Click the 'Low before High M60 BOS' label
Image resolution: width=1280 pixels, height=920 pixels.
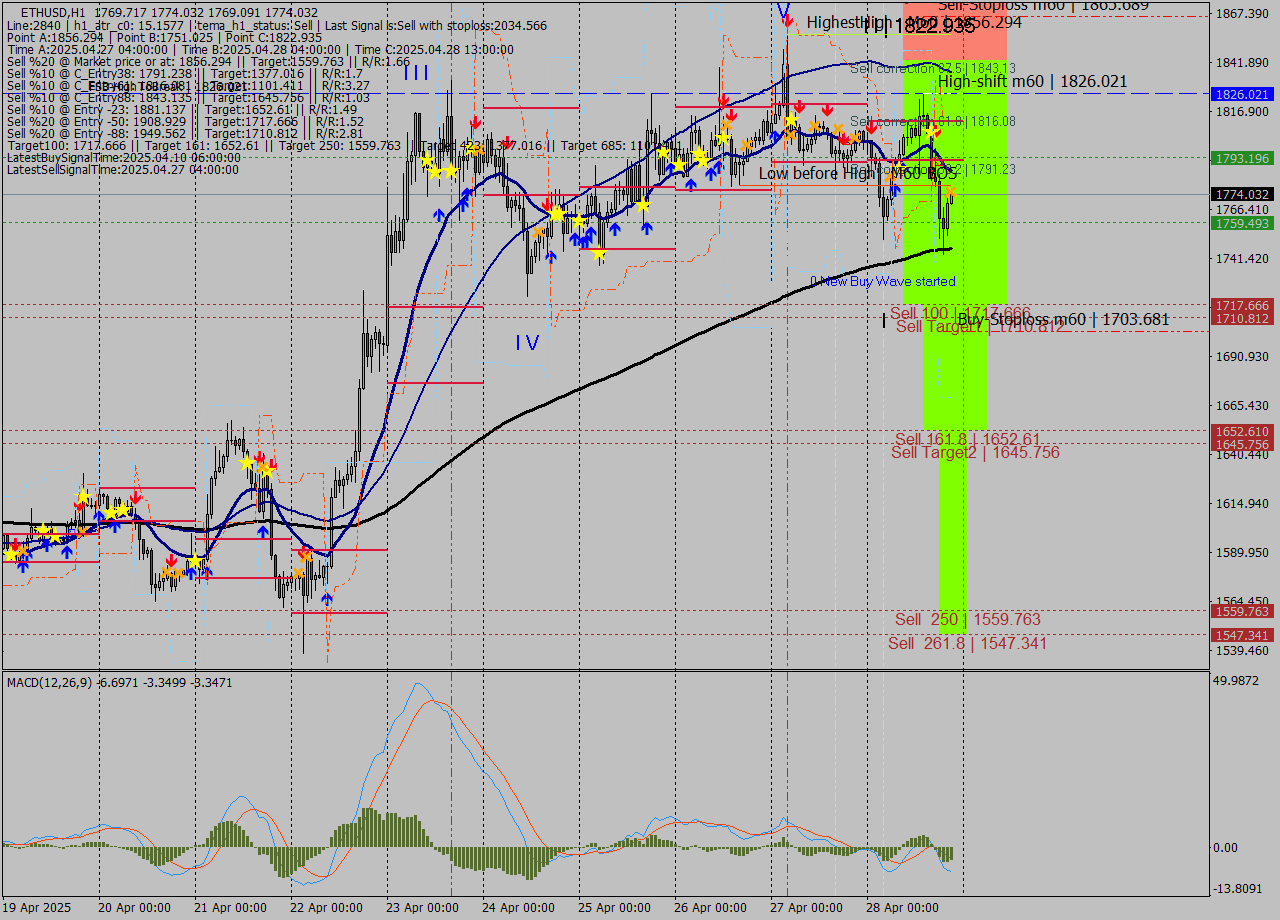857,174
